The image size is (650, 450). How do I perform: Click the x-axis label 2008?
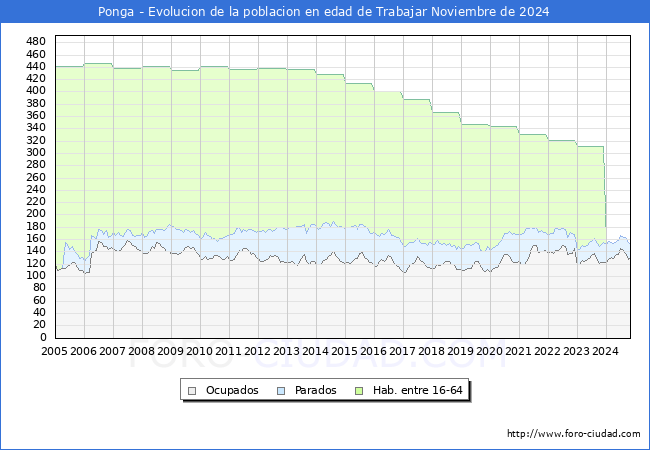coord(141,351)
